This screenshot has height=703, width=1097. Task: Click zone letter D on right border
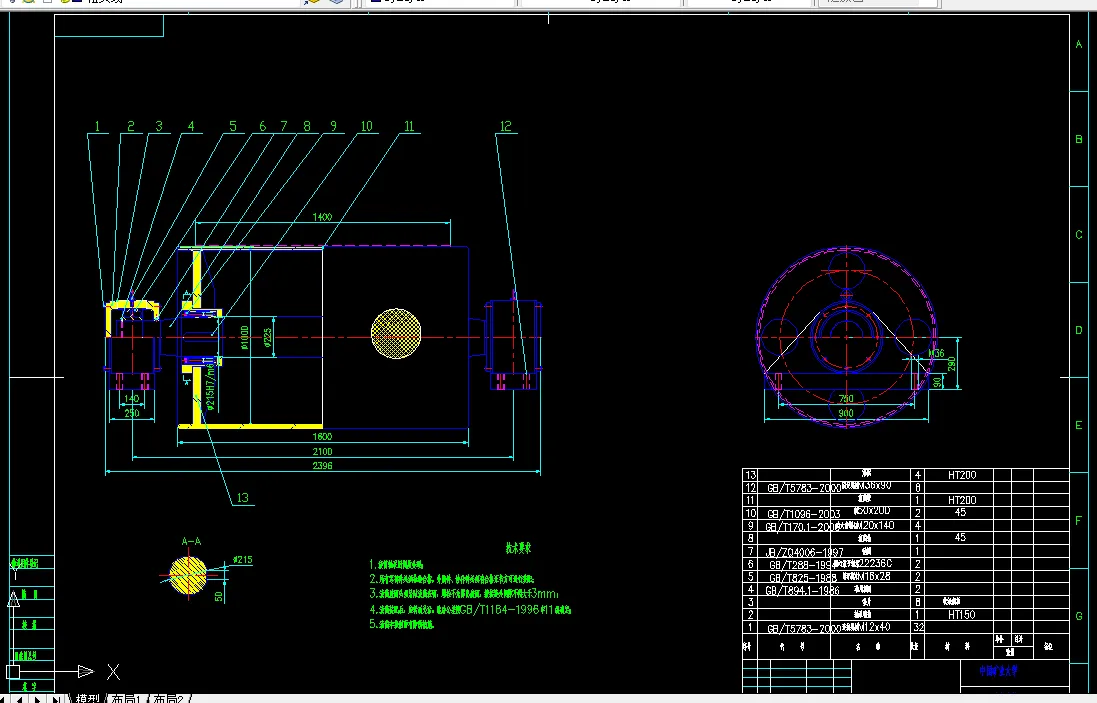pos(1079,330)
